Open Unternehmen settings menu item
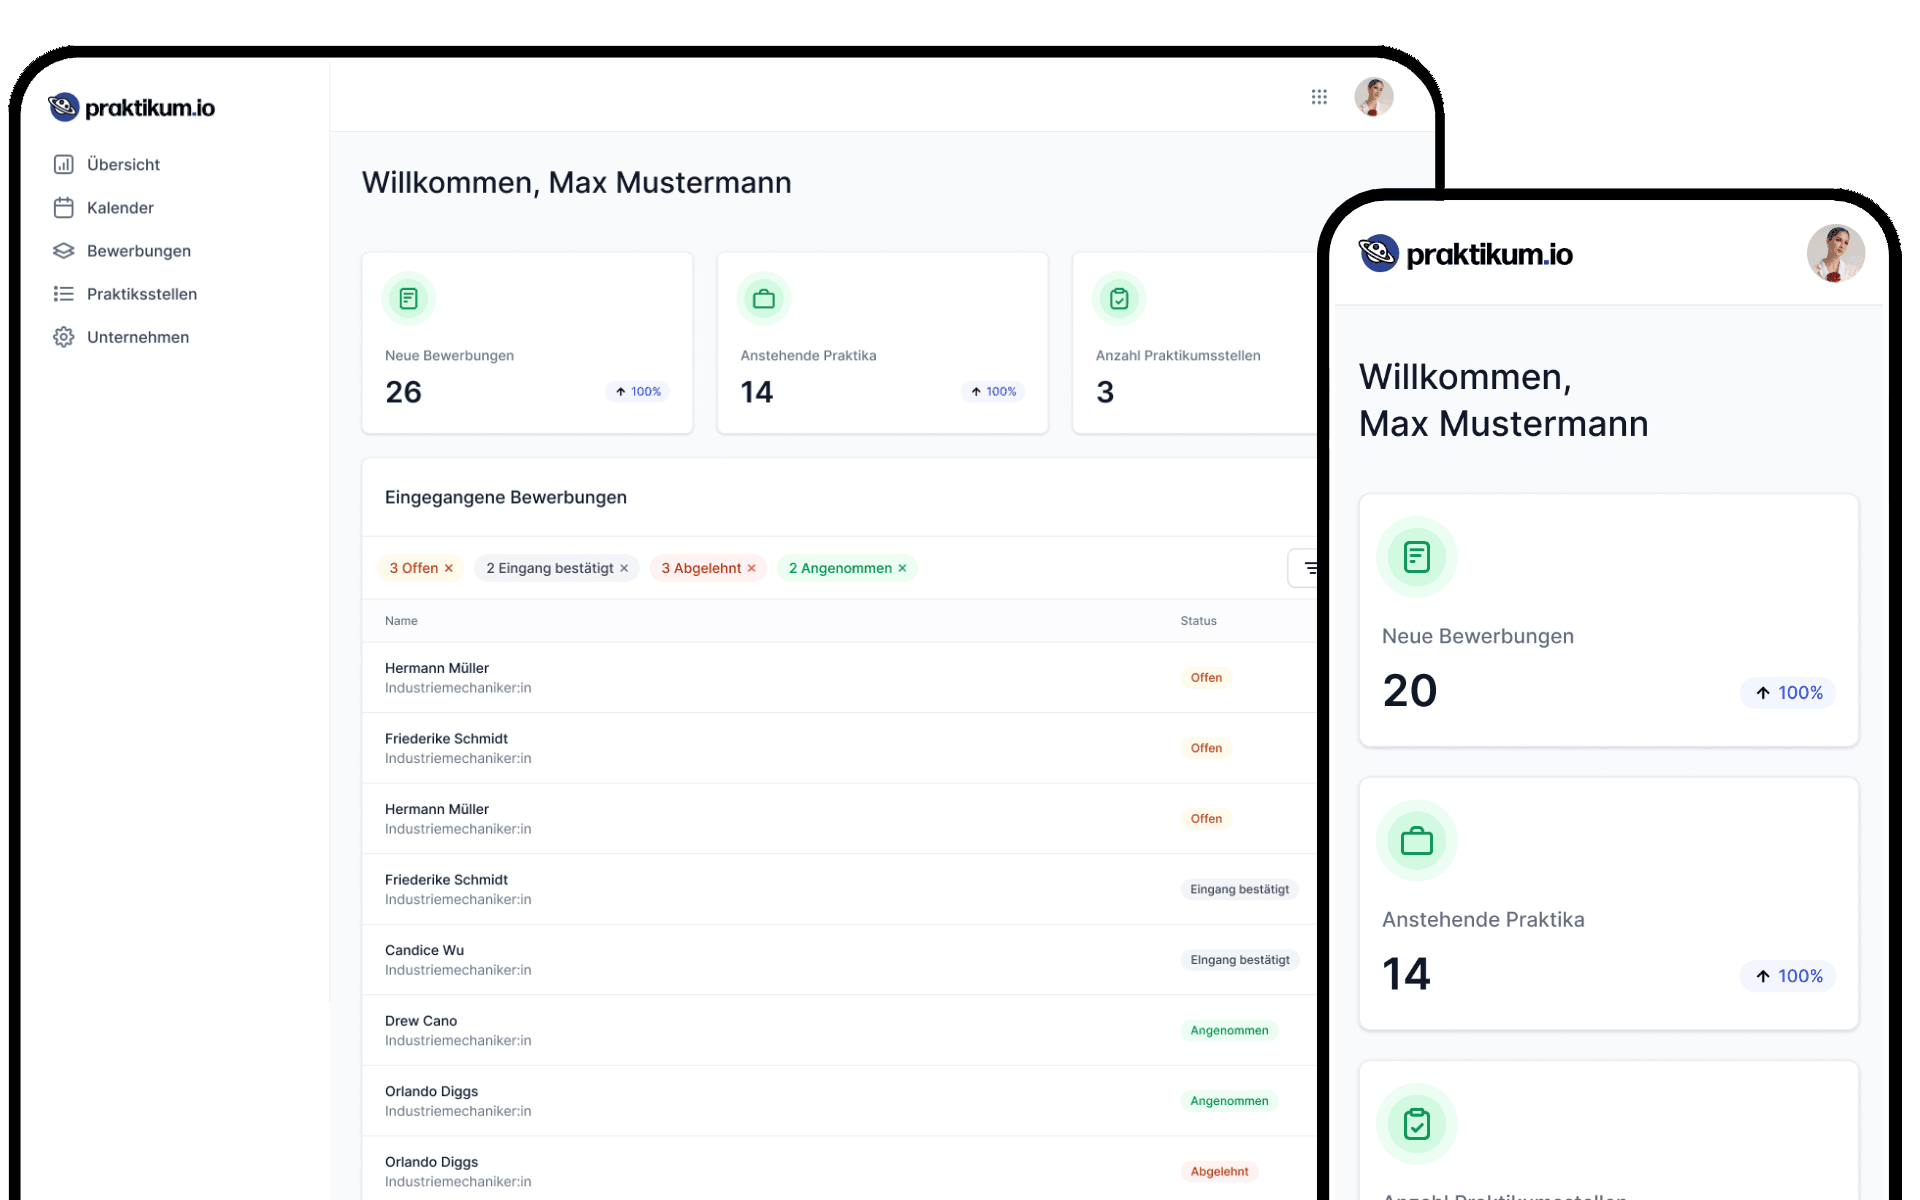This screenshot has height=1200, width=1920. pos(137,337)
